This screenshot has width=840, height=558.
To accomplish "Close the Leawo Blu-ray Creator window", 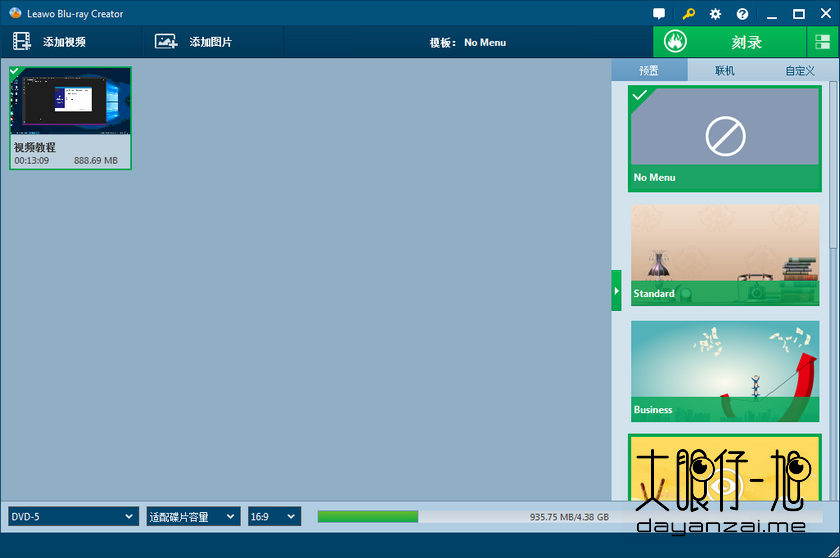I will [826, 13].
